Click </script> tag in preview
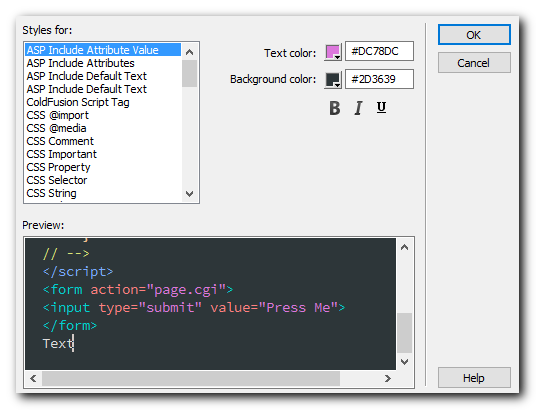 (x=78, y=272)
